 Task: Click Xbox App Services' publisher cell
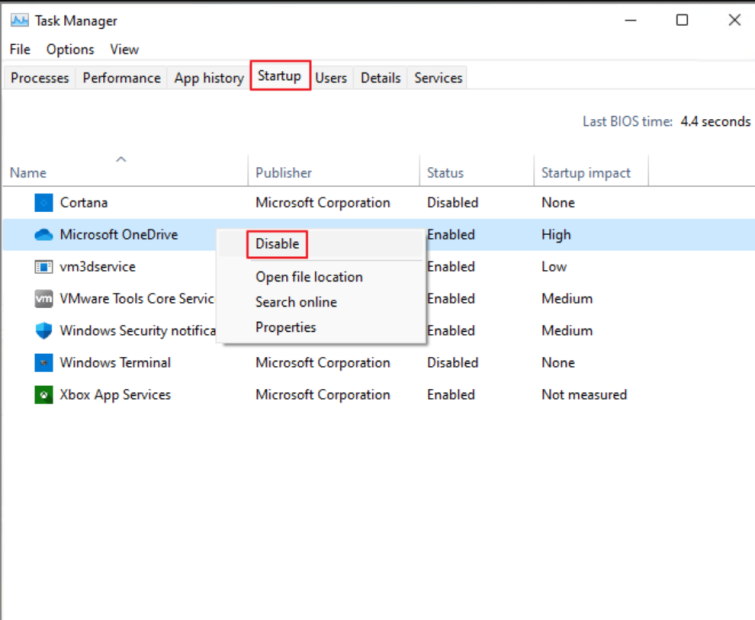coord(323,395)
